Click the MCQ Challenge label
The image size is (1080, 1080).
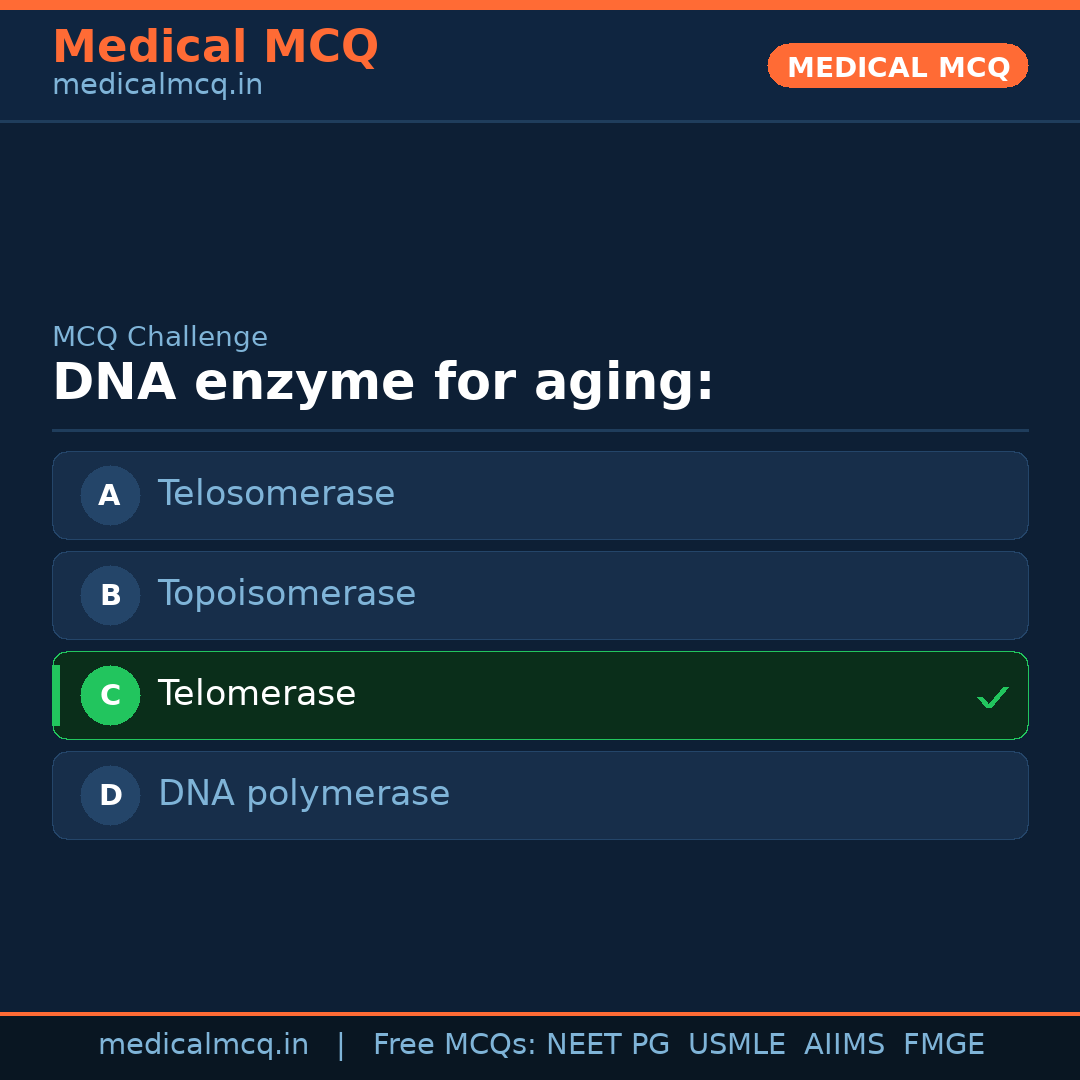(160, 337)
